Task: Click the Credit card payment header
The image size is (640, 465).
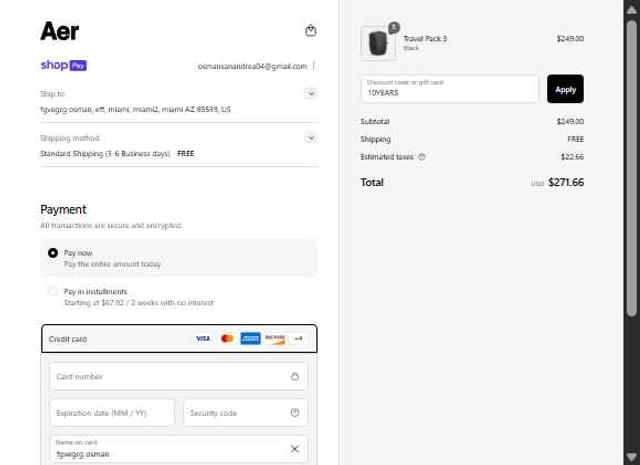Action: [x=179, y=339]
